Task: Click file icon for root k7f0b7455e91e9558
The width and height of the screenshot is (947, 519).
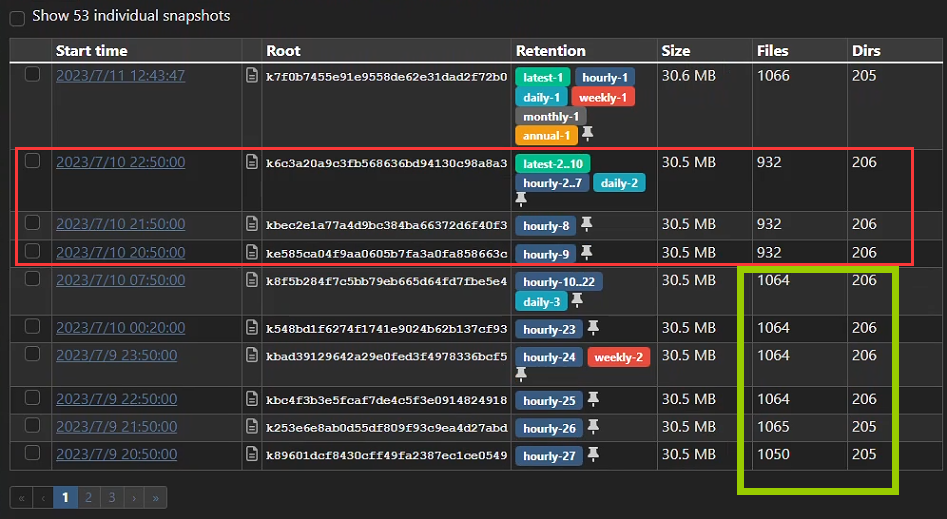Action: (x=253, y=76)
